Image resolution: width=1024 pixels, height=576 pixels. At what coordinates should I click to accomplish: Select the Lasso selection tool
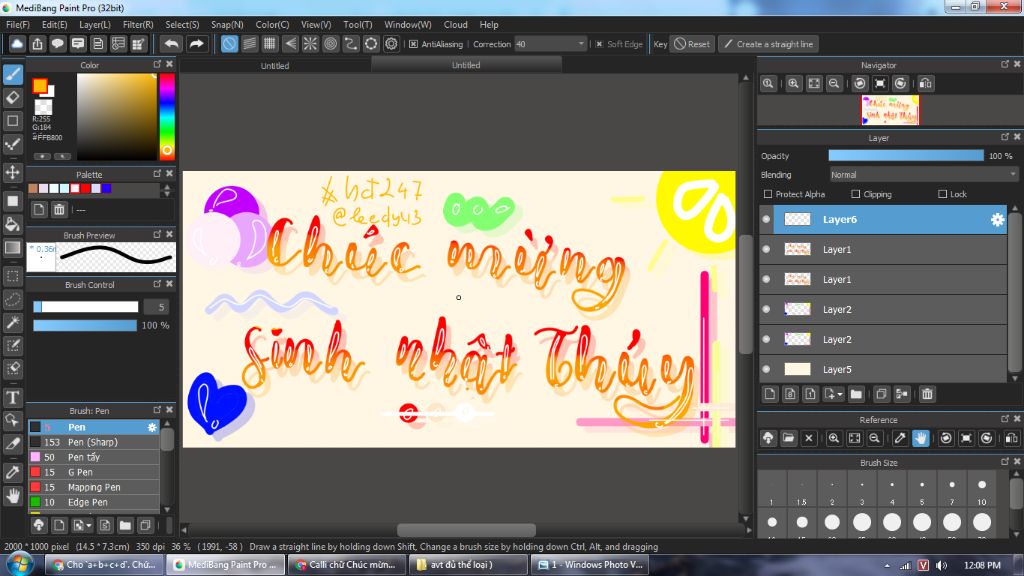pos(12,299)
